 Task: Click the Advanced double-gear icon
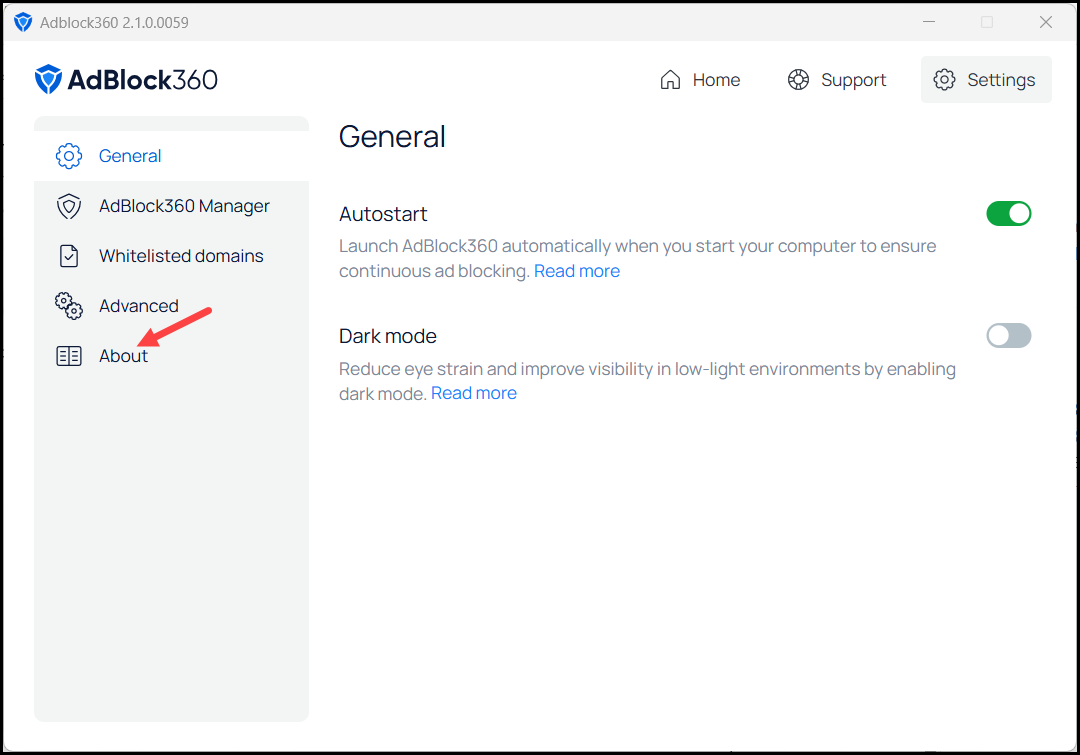pyautogui.click(x=69, y=306)
